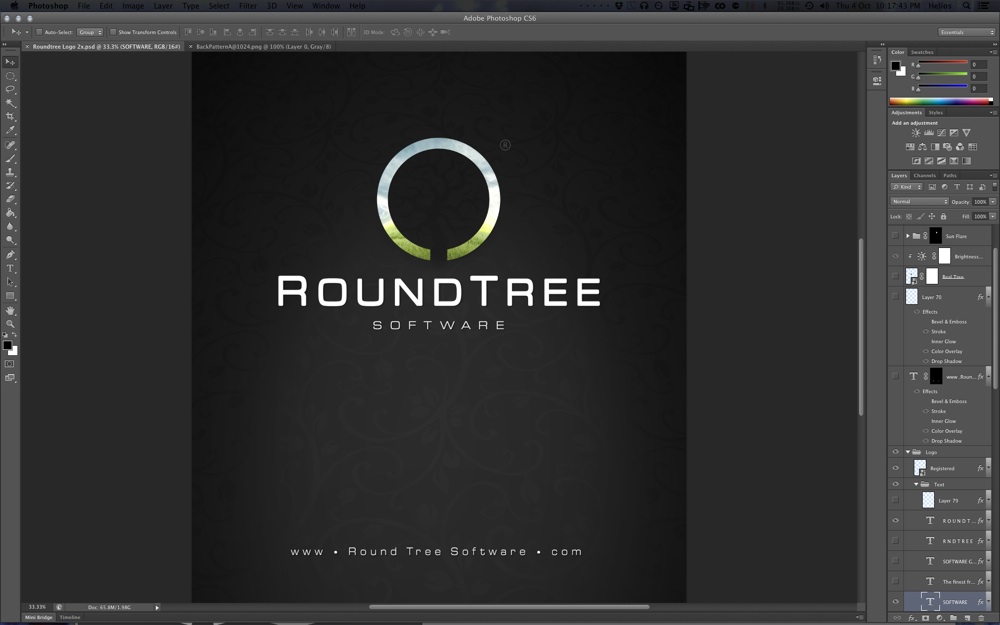Check Show Transform Controls
1000x625 pixels.
113,32
